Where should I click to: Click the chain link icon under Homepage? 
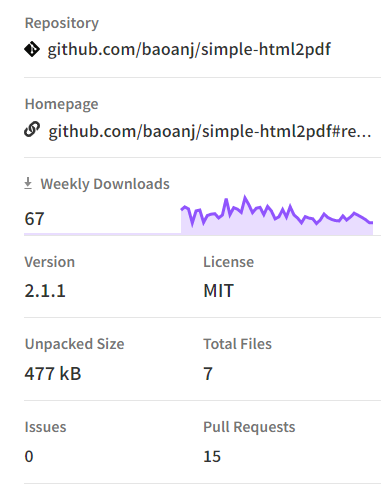pyautogui.click(x=32, y=130)
